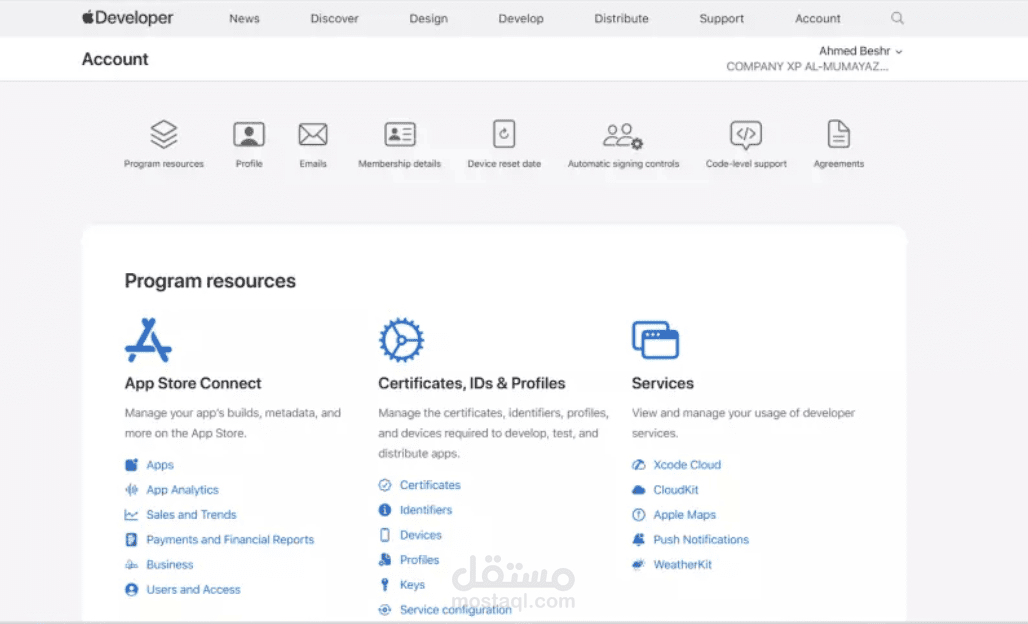Click the App Store Connect heading

pos(193,383)
